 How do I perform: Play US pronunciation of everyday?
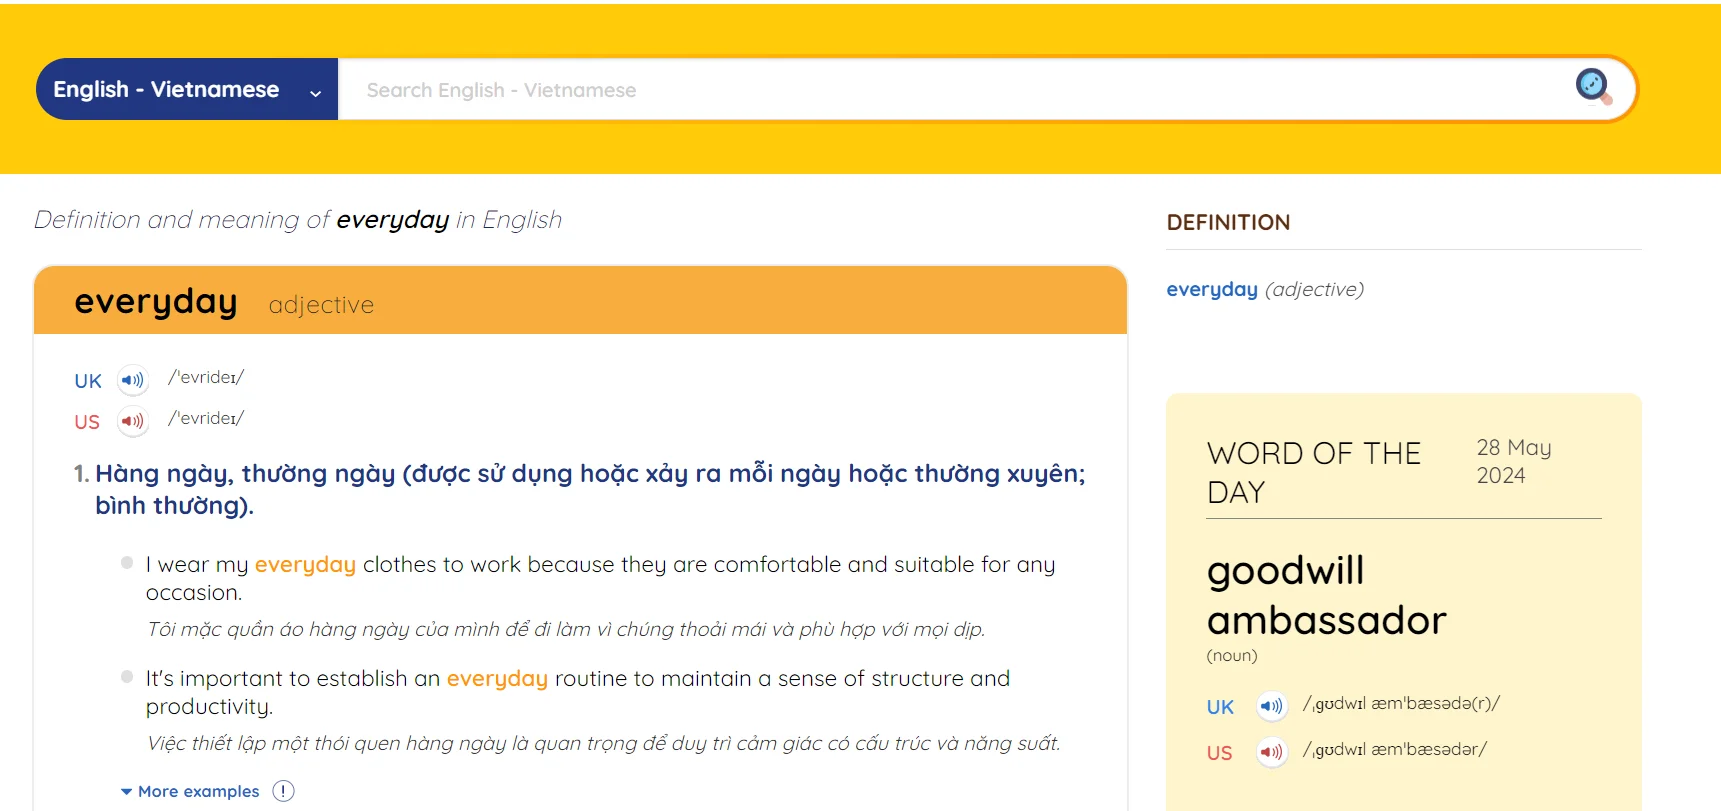pyautogui.click(x=132, y=421)
